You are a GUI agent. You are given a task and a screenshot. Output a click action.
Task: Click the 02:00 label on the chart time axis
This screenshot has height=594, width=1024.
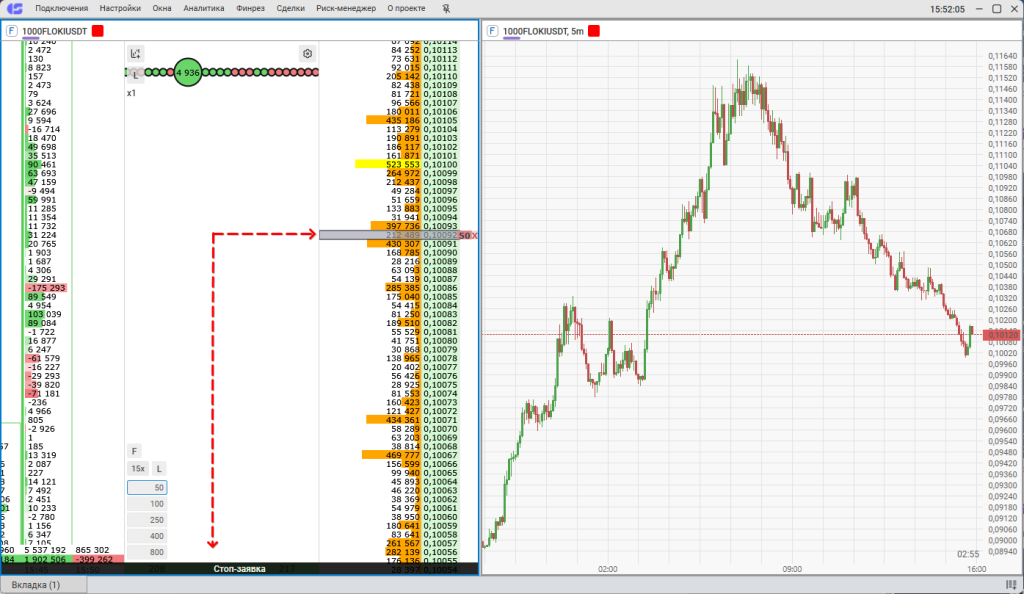click(x=607, y=569)
